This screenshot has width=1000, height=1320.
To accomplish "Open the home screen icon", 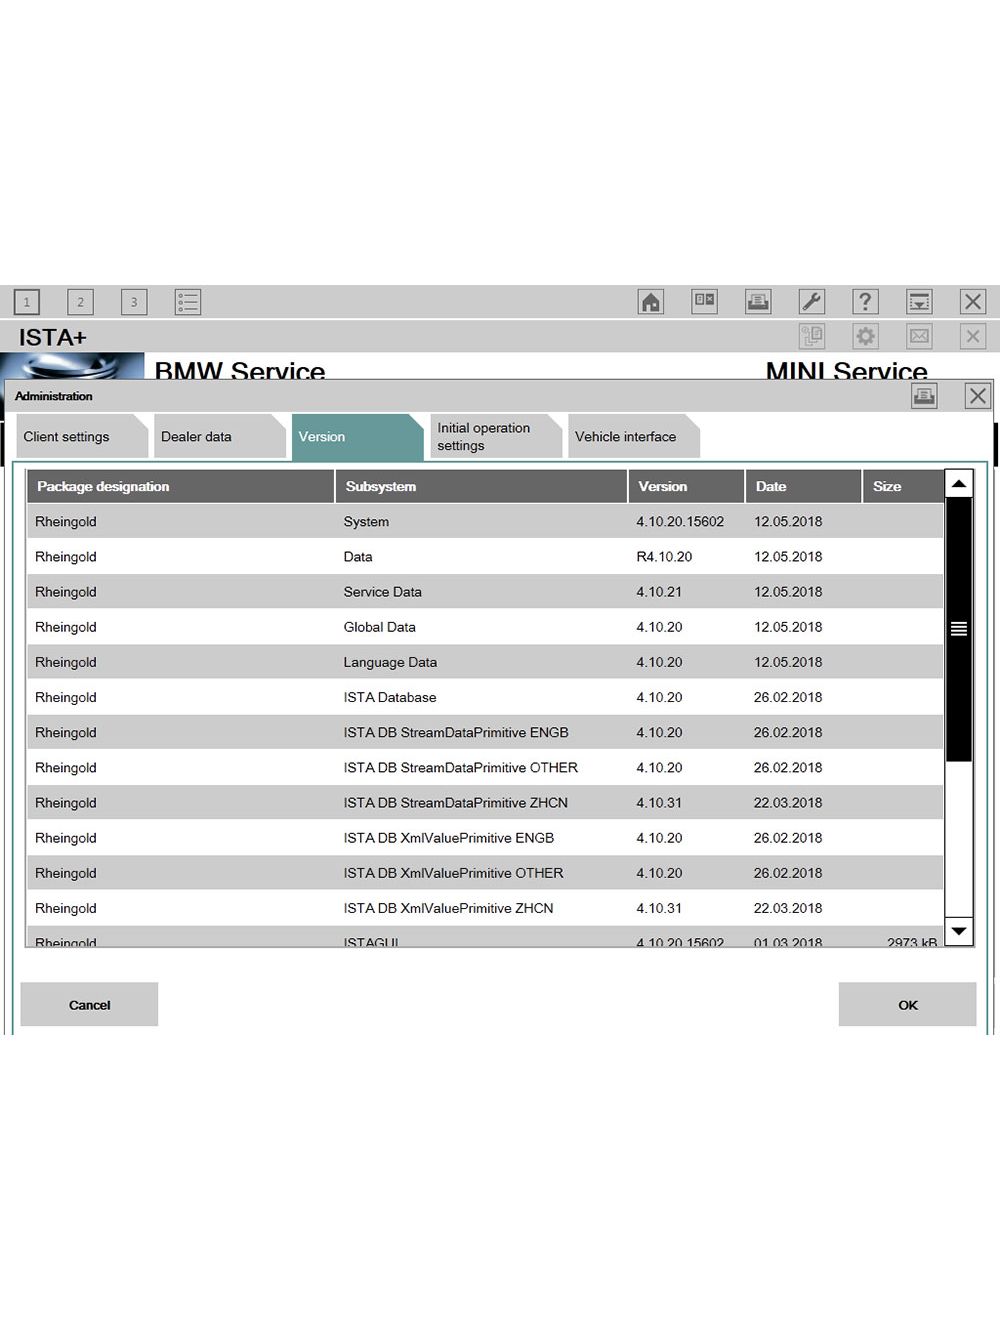I will [x=651, y=302].
